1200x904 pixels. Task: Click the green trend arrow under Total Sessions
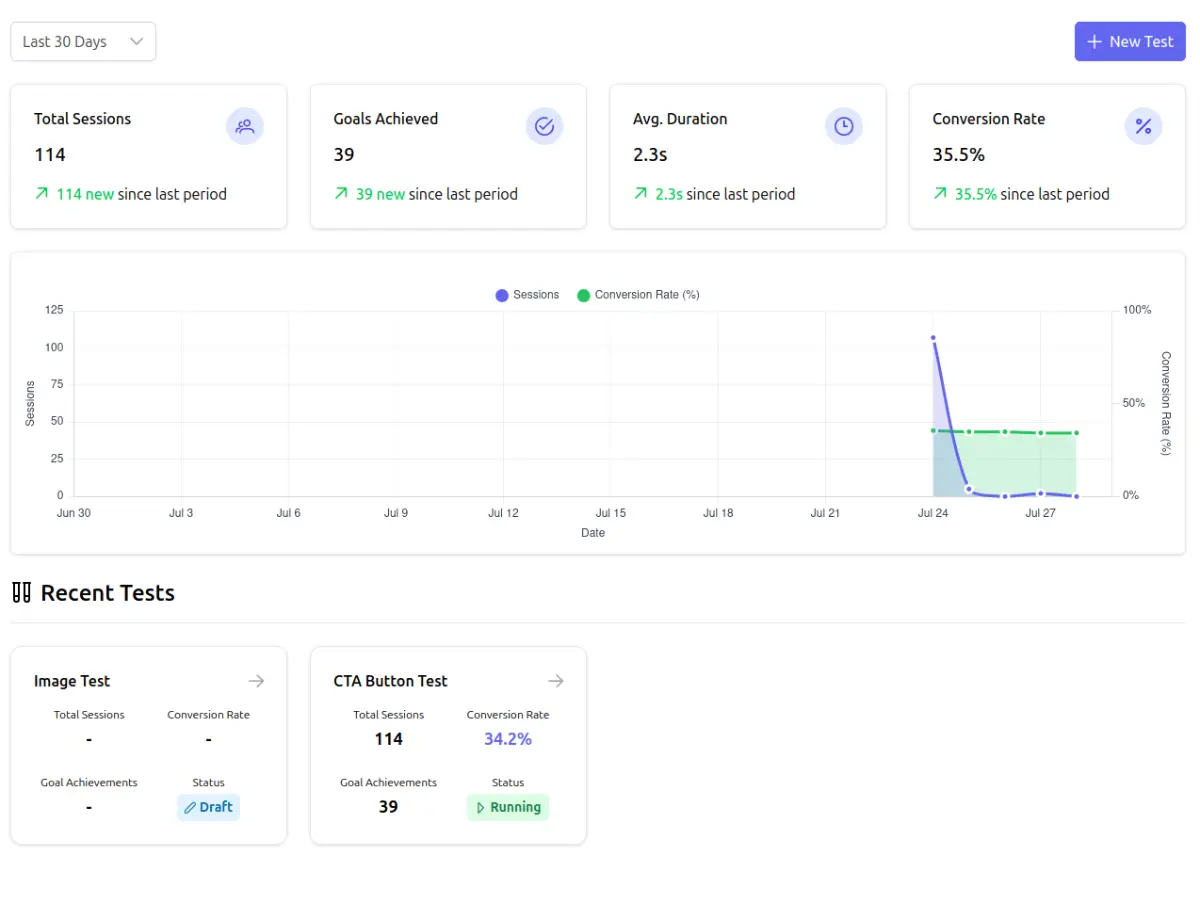42,194
